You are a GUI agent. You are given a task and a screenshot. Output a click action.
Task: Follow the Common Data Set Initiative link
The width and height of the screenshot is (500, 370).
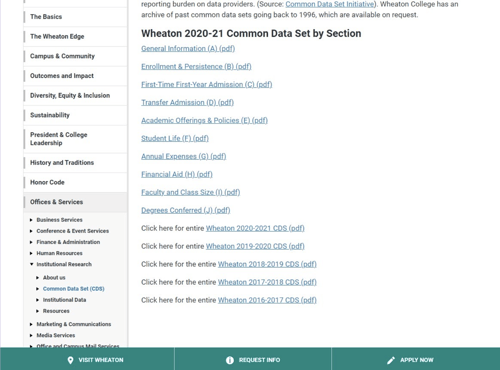(330, 4)
